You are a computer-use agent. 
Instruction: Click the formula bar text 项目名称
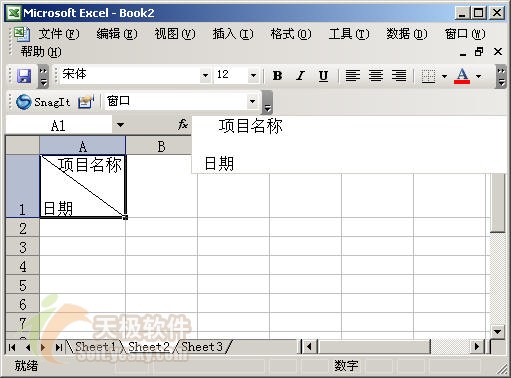click(x=250, y=126)
